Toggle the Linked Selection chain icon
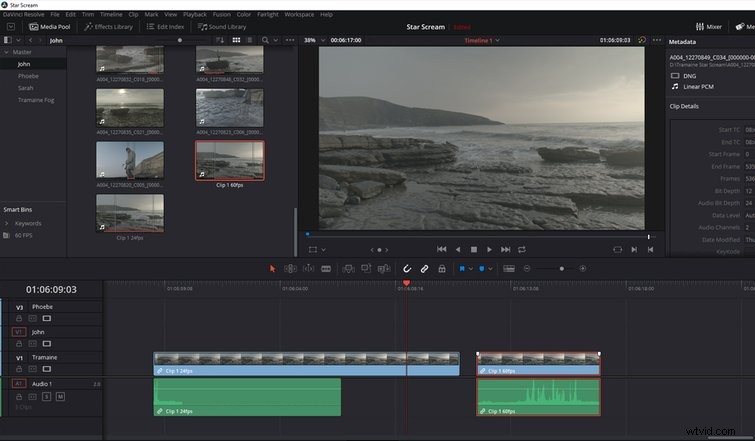The width and height of the screenshot is (755, 441). pyautogui.click(x=424, y=269)
